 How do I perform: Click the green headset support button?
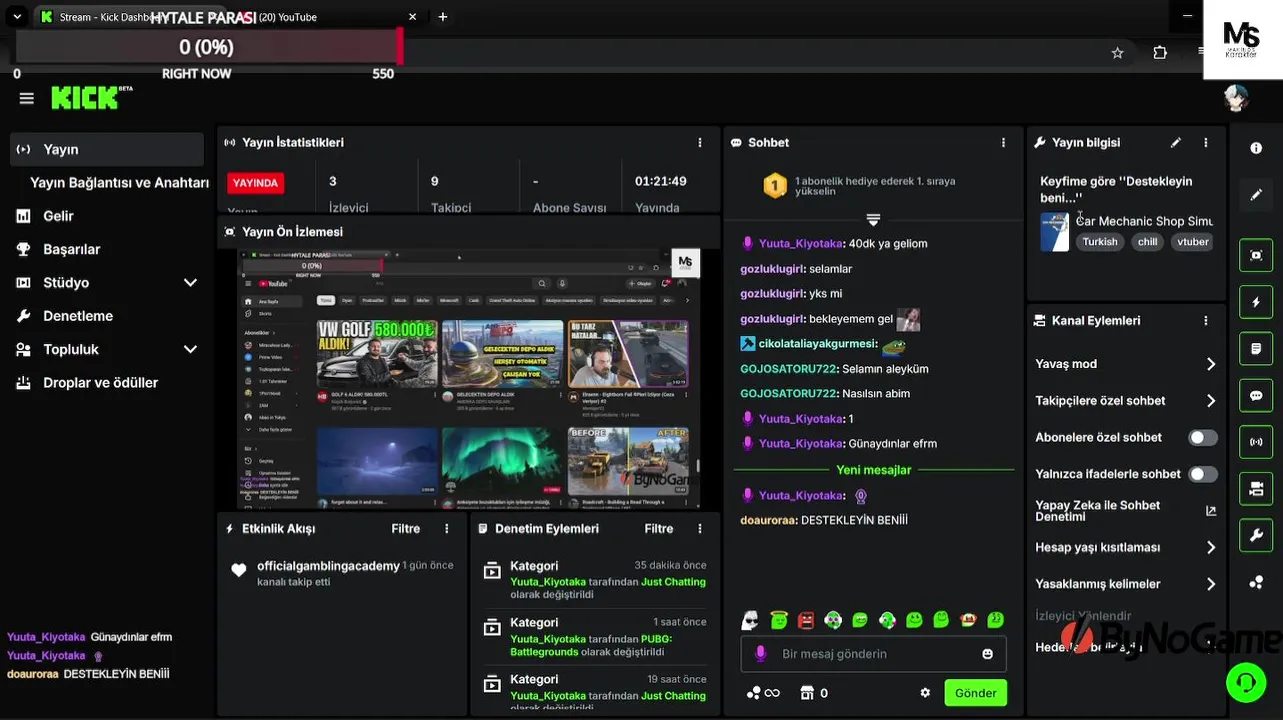click(x=1246, y=682)
